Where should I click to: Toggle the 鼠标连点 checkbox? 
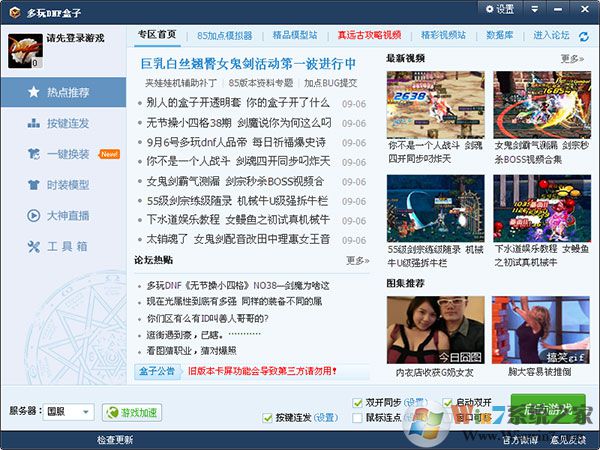coord(357,418)
